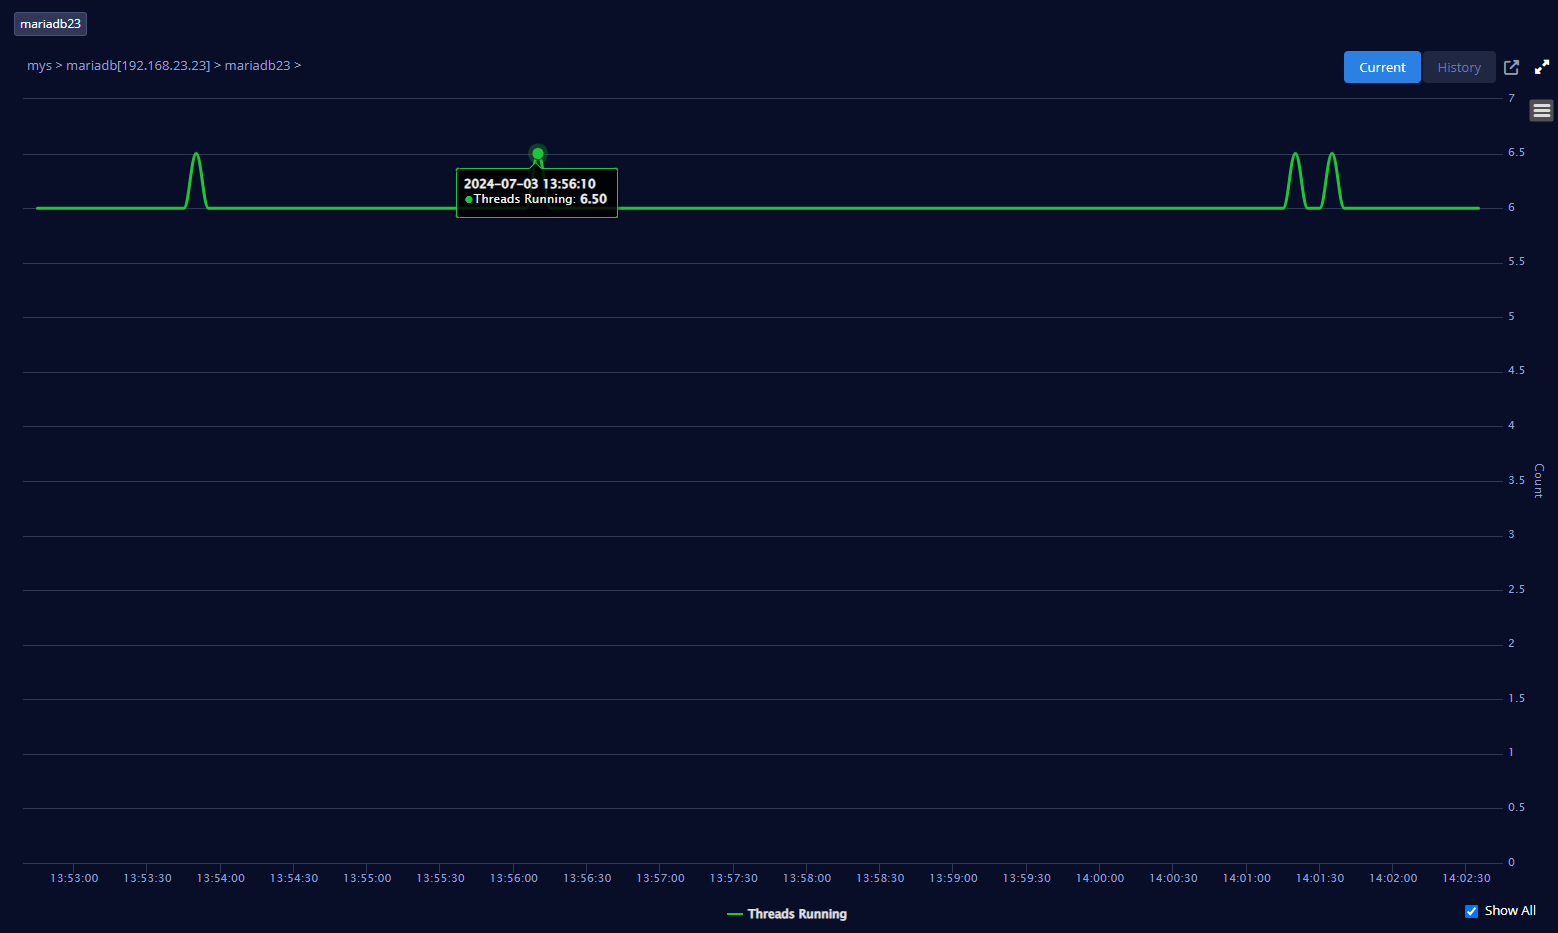1558x933 pixels.
Task: Click the green line icon in legend
Action: pyautogui.click(x=735, y=914)
